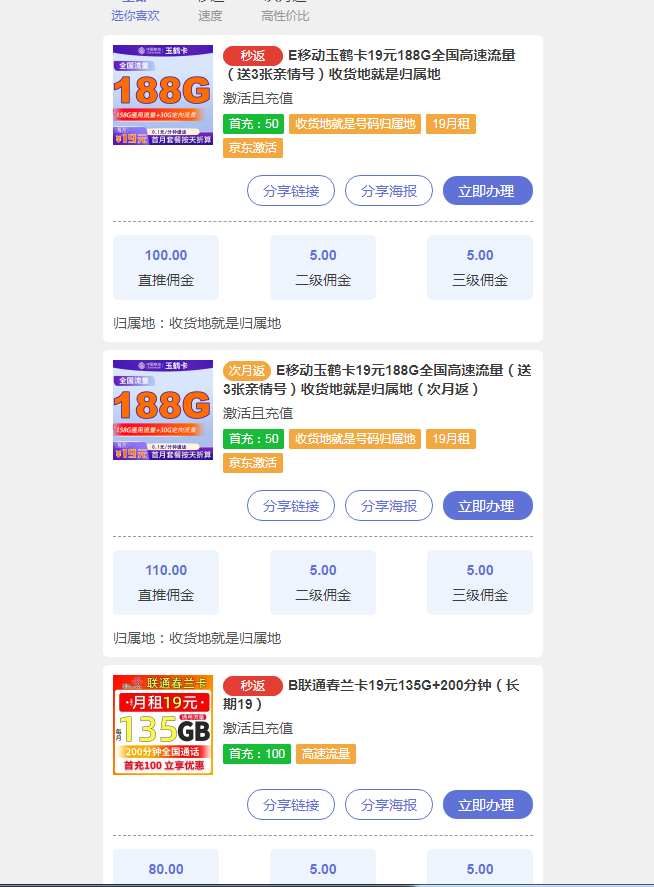Viewport: 654px width, 887px height.
Task: Switch to the 速度 tab
Action: pos(210,14)
